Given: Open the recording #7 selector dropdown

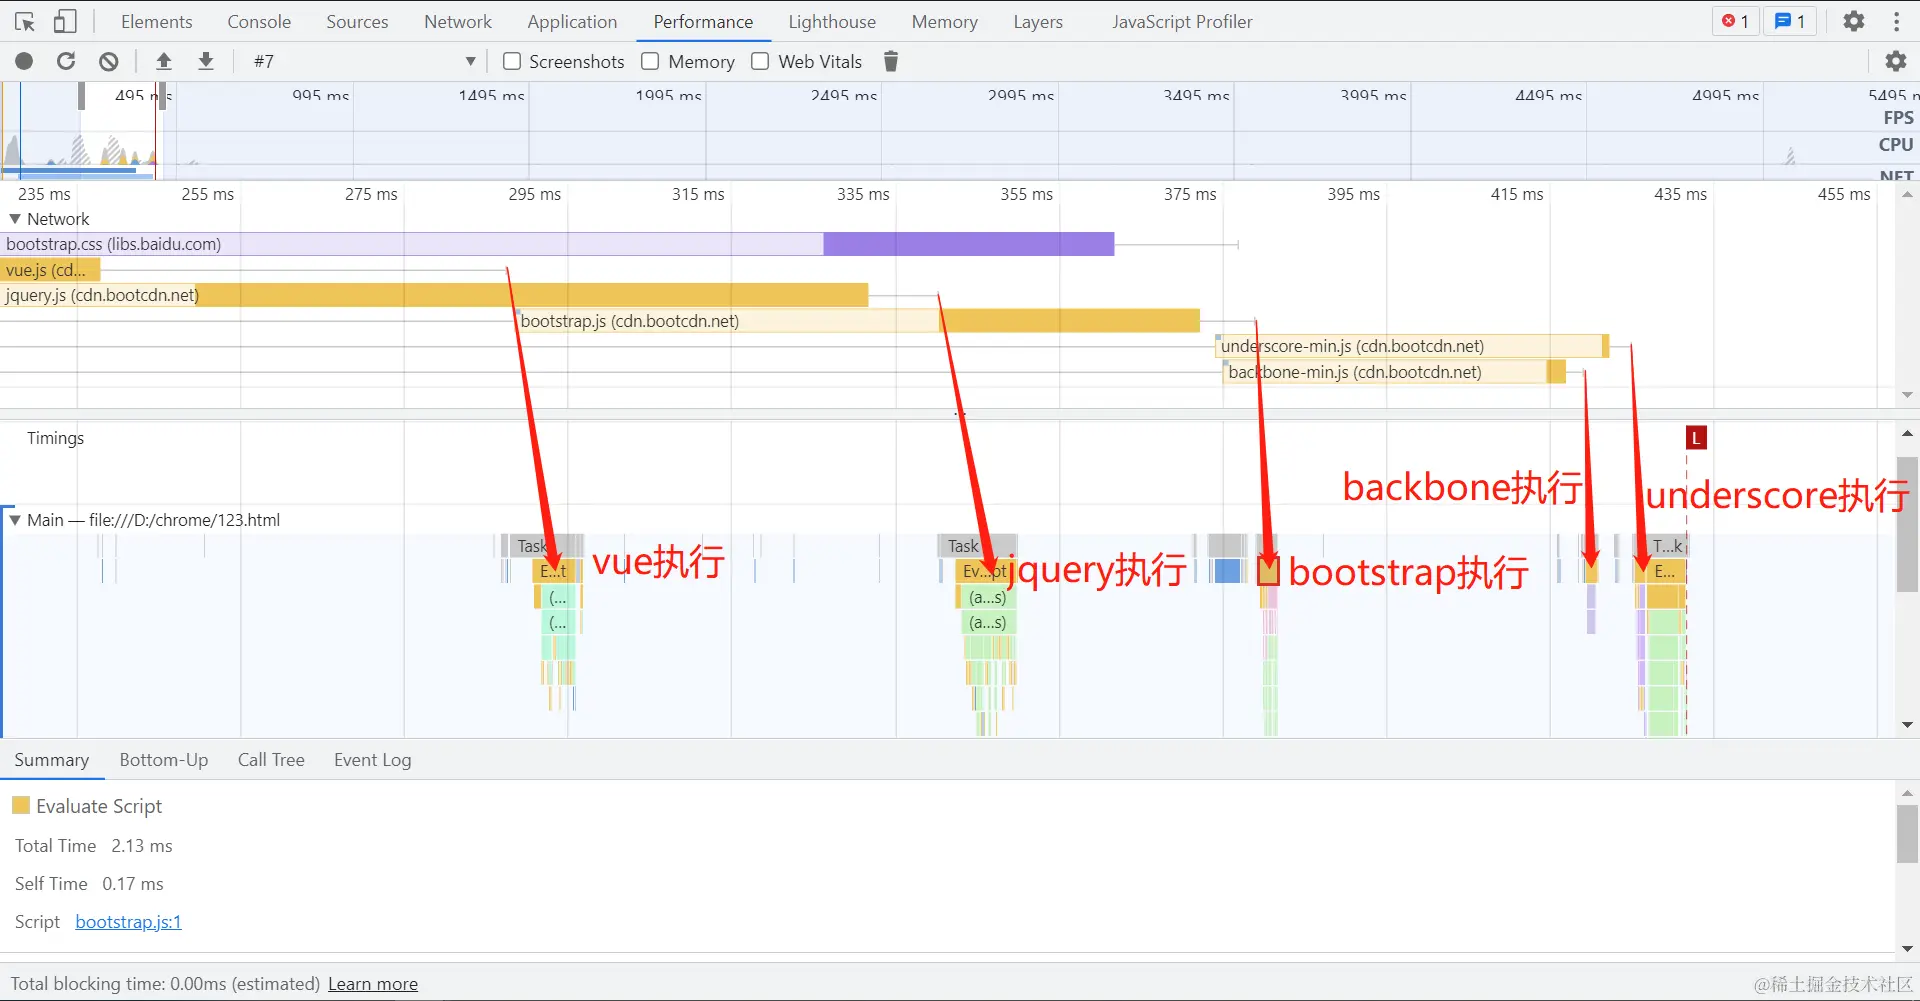Looking at the screenshot, I should (364, 61).
